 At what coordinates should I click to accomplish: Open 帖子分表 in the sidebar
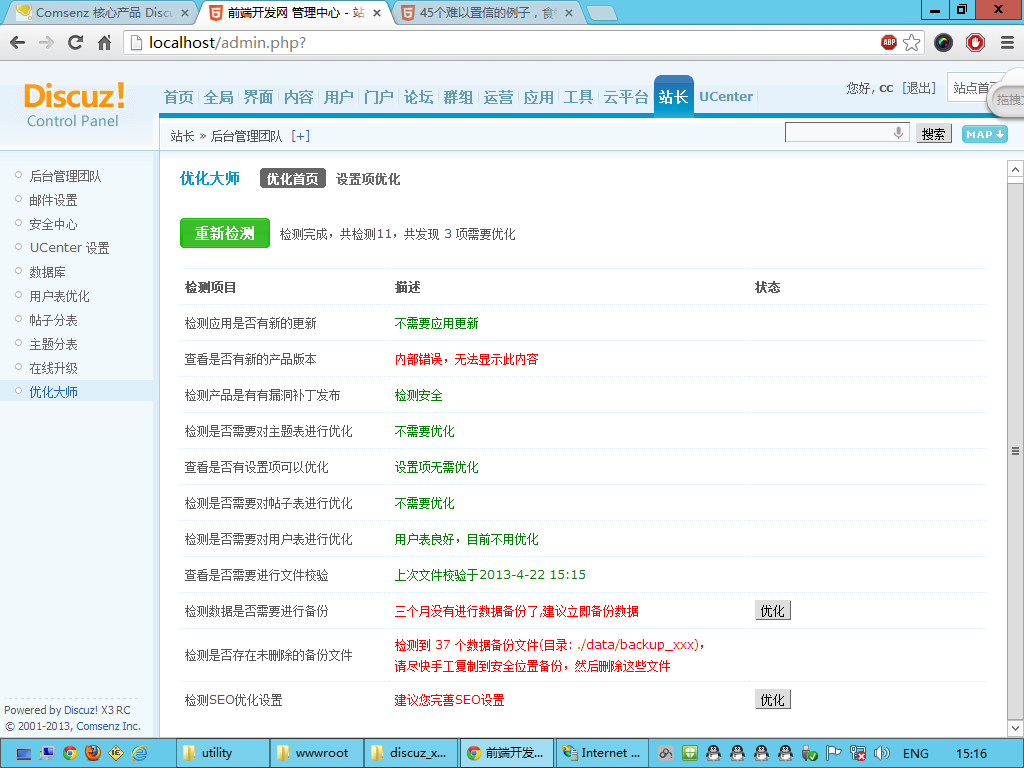pyautogui.click(x=54, y=321)
